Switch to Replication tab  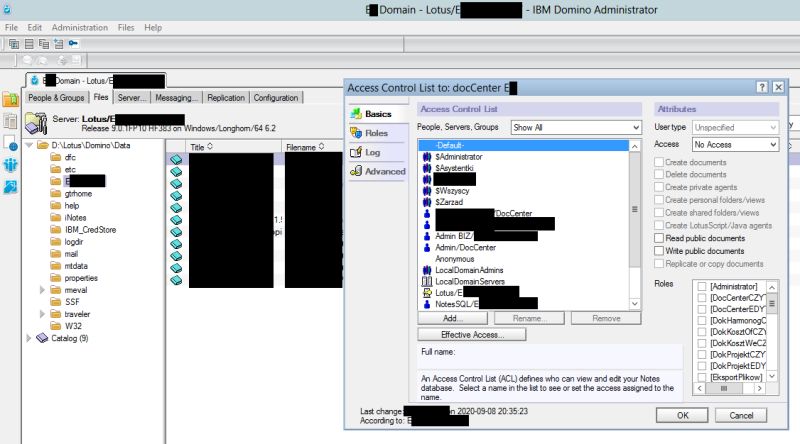pos(226,97)
